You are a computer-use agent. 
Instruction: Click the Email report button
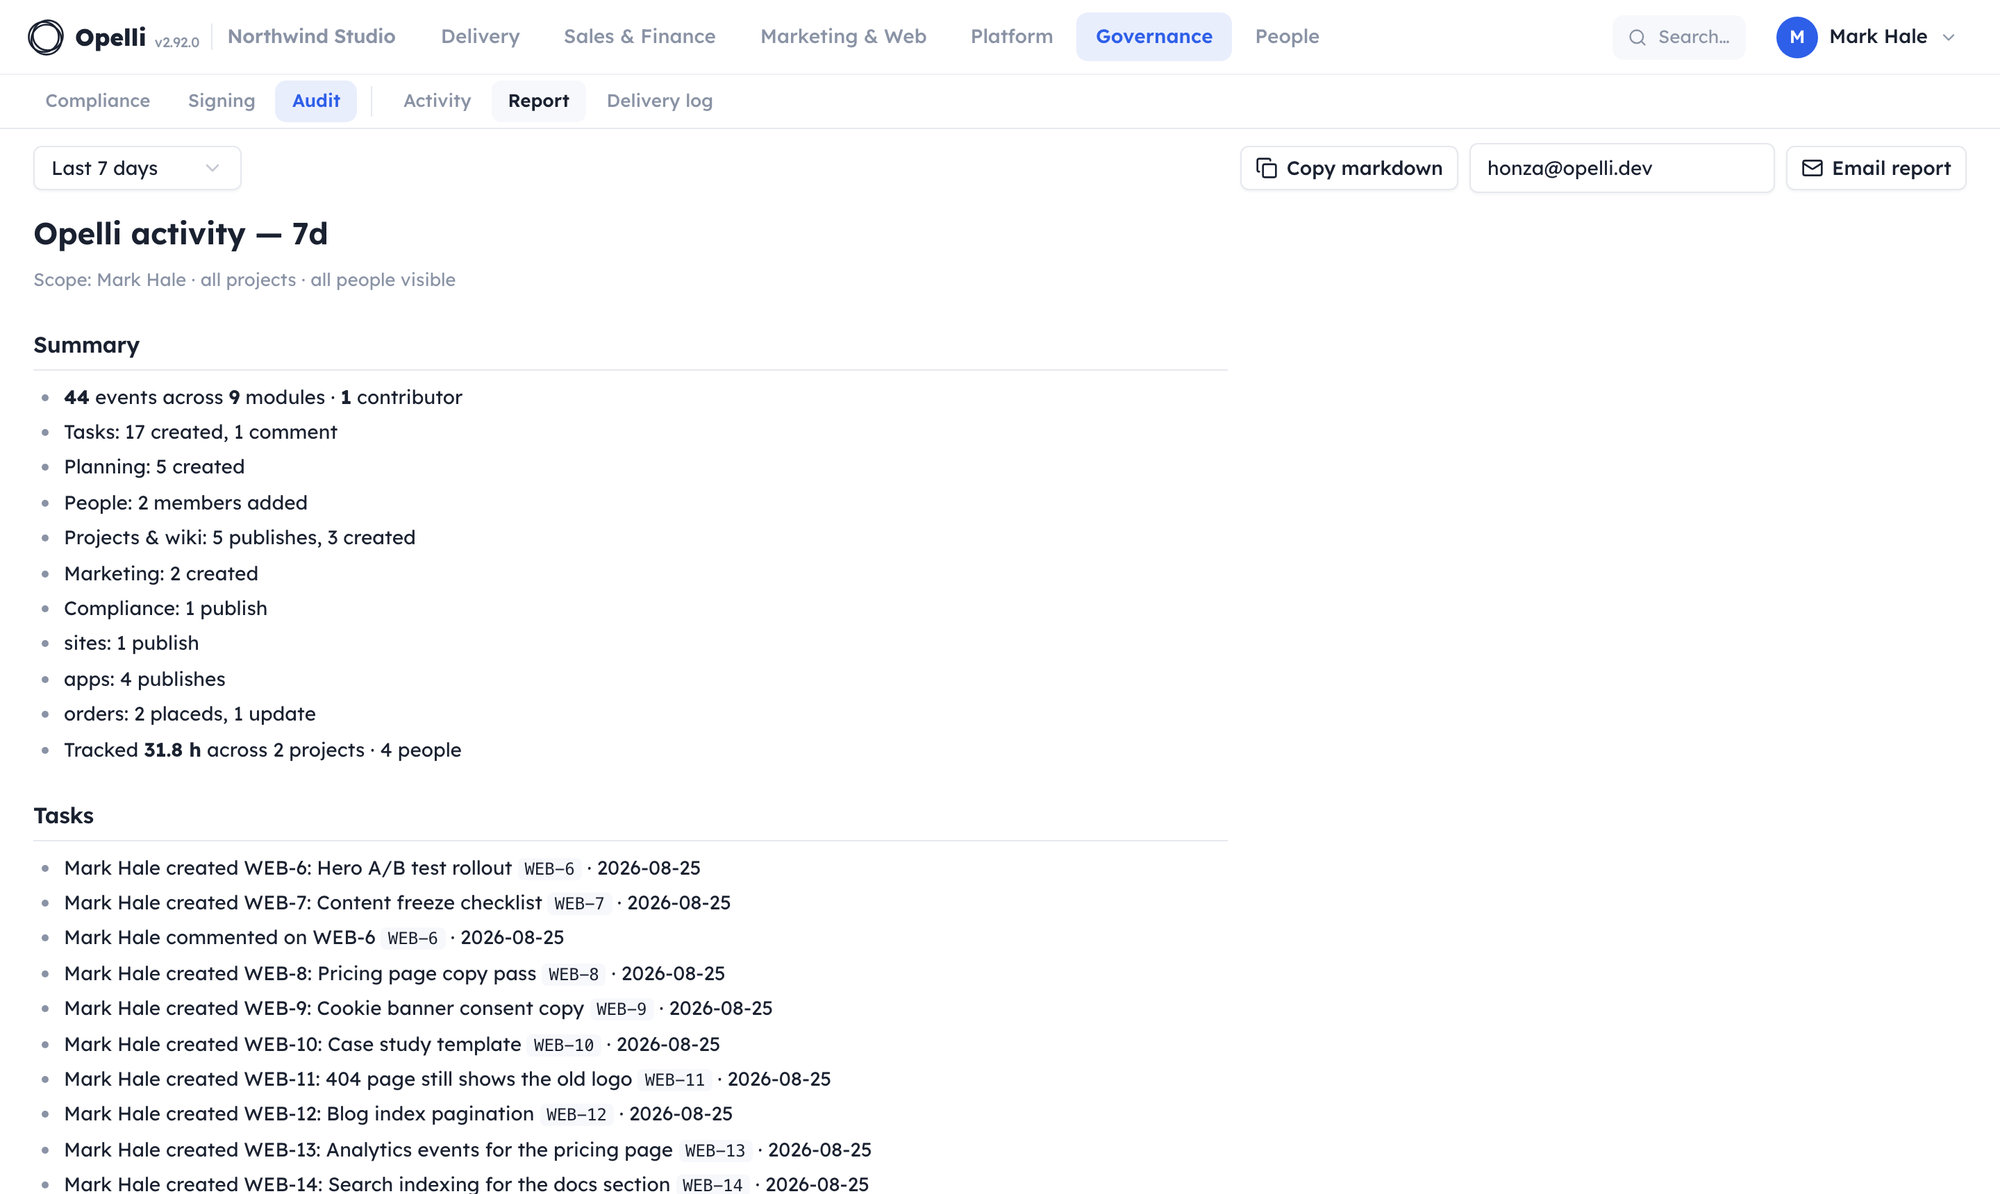(1876, 168)
